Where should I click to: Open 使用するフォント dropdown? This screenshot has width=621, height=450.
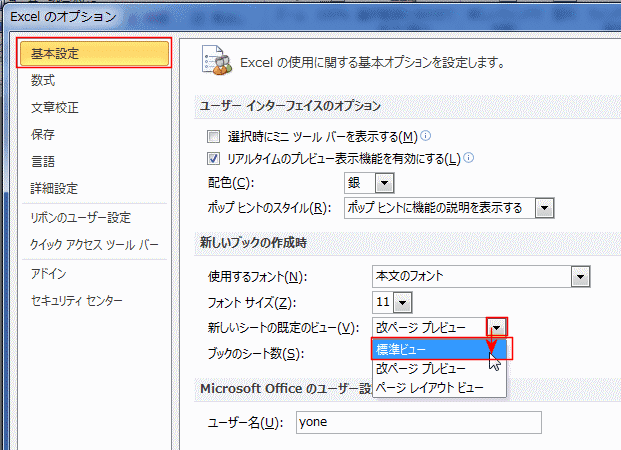pyautogui.click(x=581, y=276)
